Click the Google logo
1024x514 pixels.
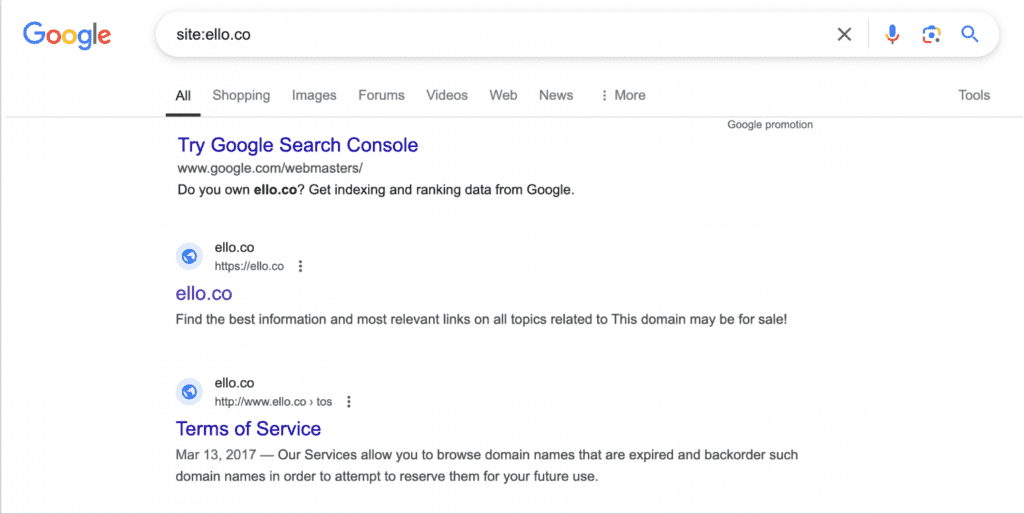click(67, 35)
